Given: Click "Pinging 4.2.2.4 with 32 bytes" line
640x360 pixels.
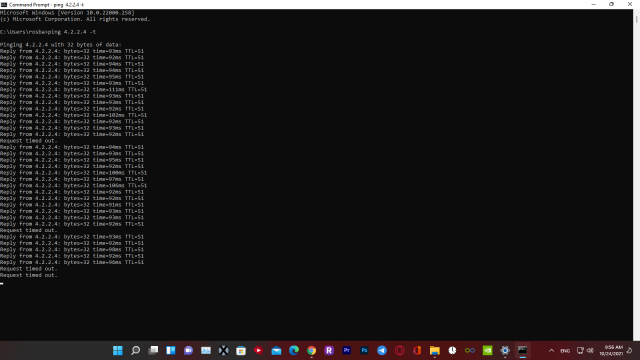Looking at the screenshot, I should (60, 44).
